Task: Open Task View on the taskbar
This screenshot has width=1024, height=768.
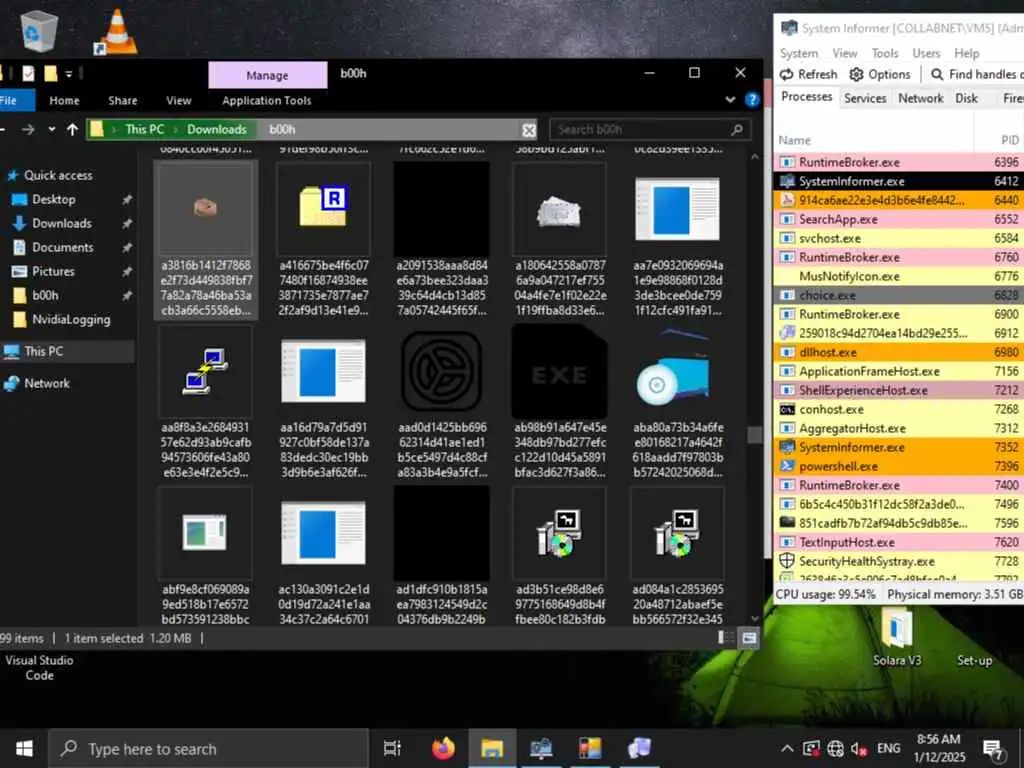Action: click(x=392, y=748)
